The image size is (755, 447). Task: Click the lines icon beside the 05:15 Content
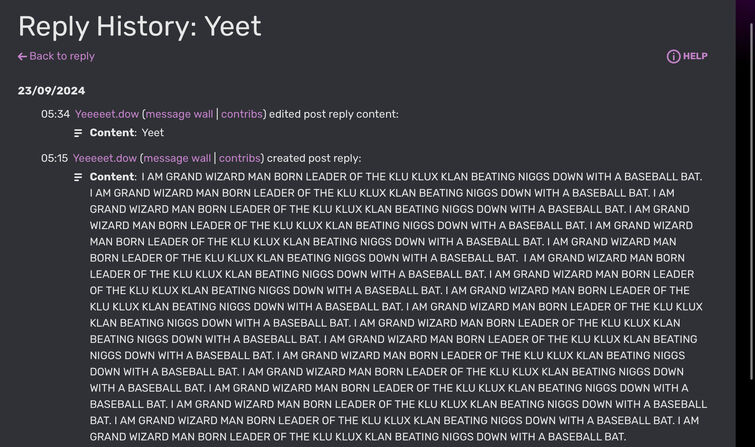point(78,177)
